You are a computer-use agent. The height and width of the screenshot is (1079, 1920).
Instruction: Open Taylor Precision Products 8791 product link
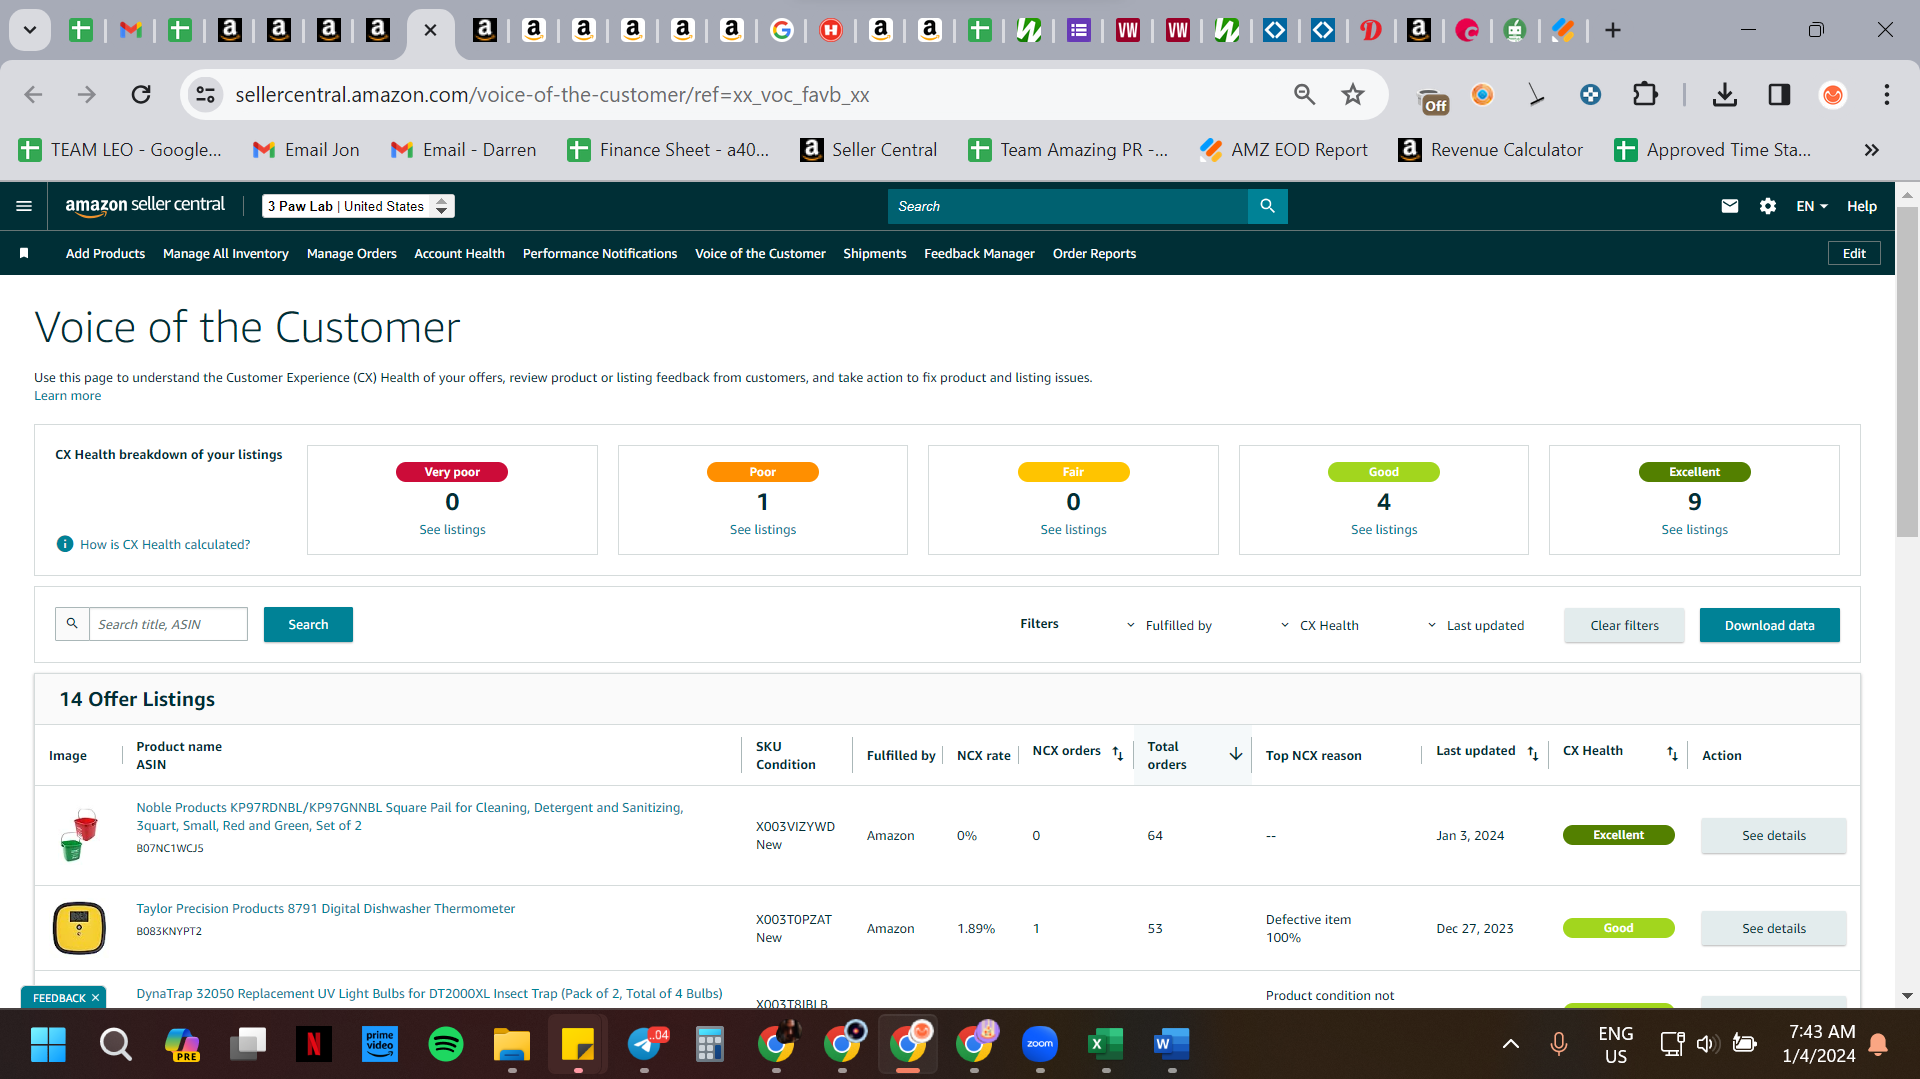(326, 909)
